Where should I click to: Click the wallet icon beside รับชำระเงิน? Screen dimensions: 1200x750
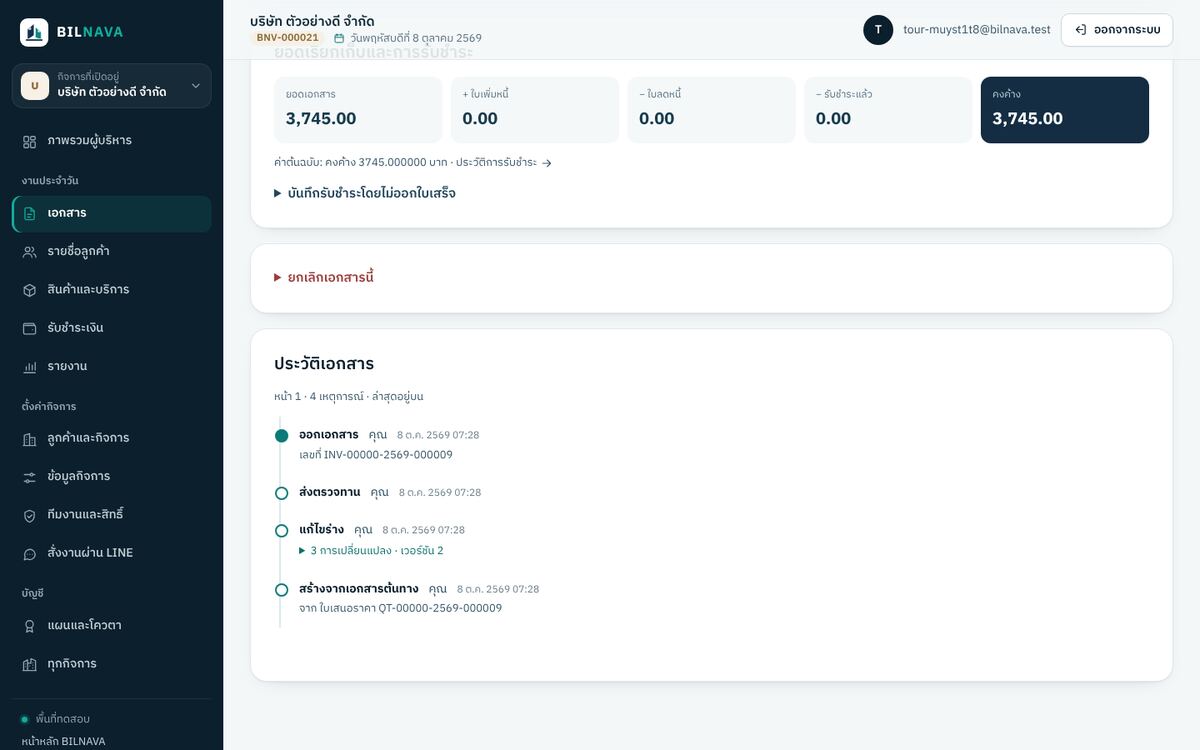30,328
